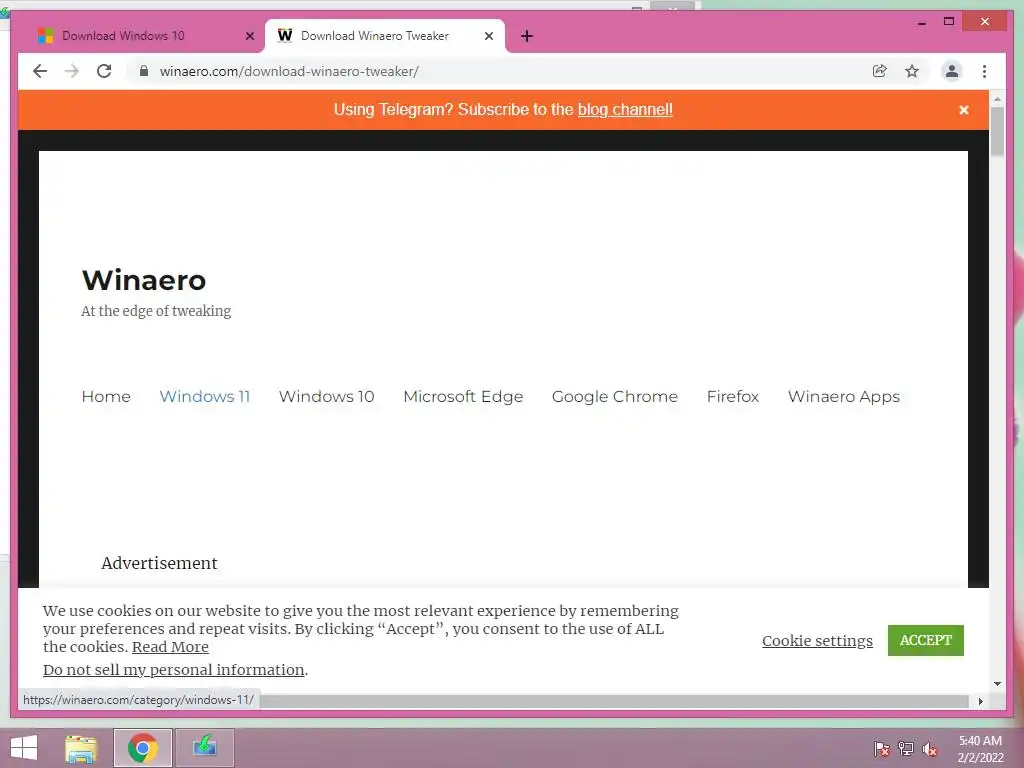The height and width of the screenshot is (768, 1024).
Task: Click the Chrome taskbar icon
Action: click(142, 748)
